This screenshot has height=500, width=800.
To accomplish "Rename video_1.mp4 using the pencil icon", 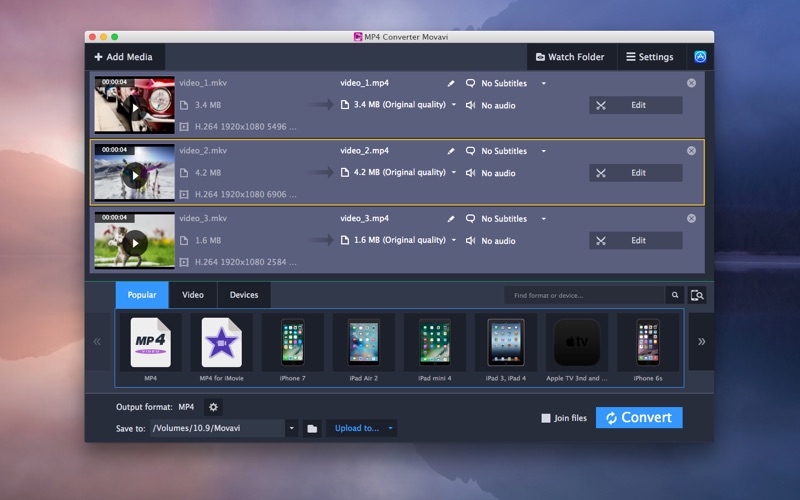I will (451, 83).
